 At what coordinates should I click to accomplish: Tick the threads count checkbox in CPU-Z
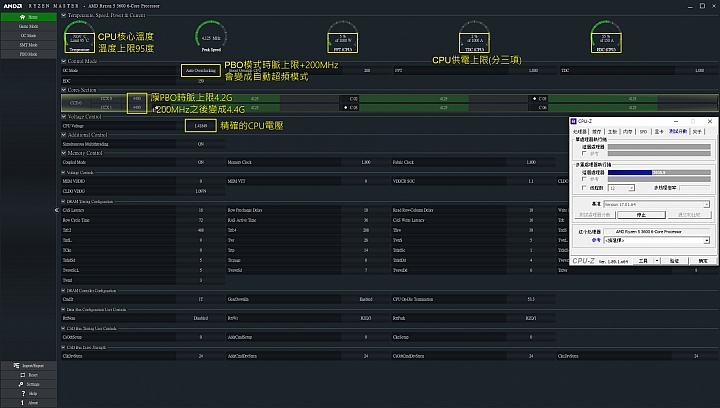point(584,188)
